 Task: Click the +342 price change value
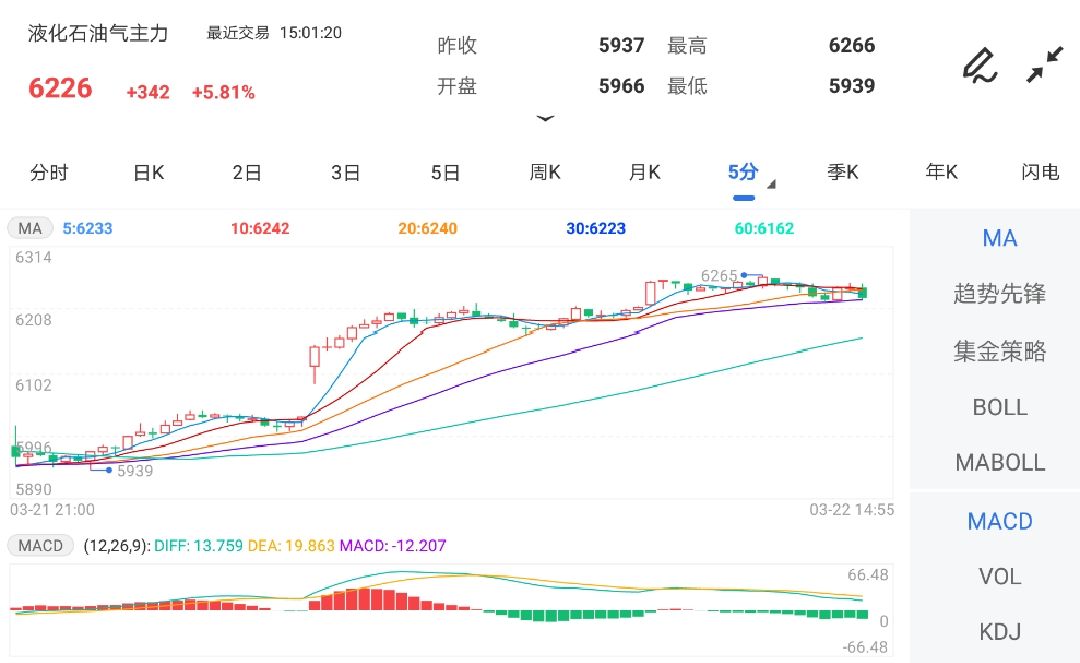point(147,92)
